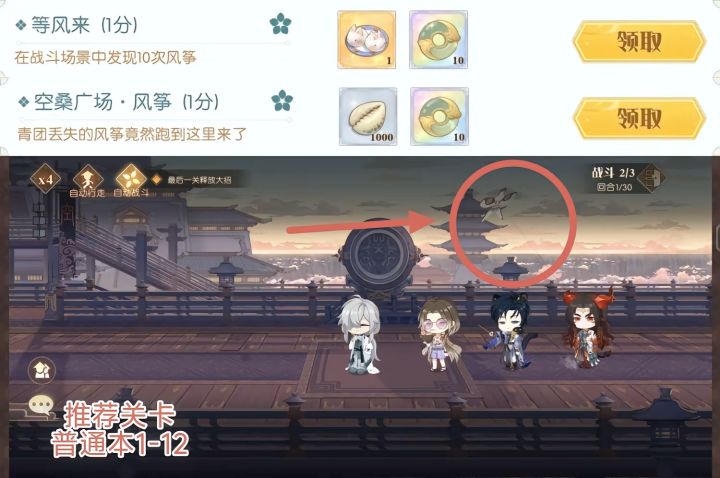Toggle 自动行走 auto-walk
The image size is (720, 478).
87,180
